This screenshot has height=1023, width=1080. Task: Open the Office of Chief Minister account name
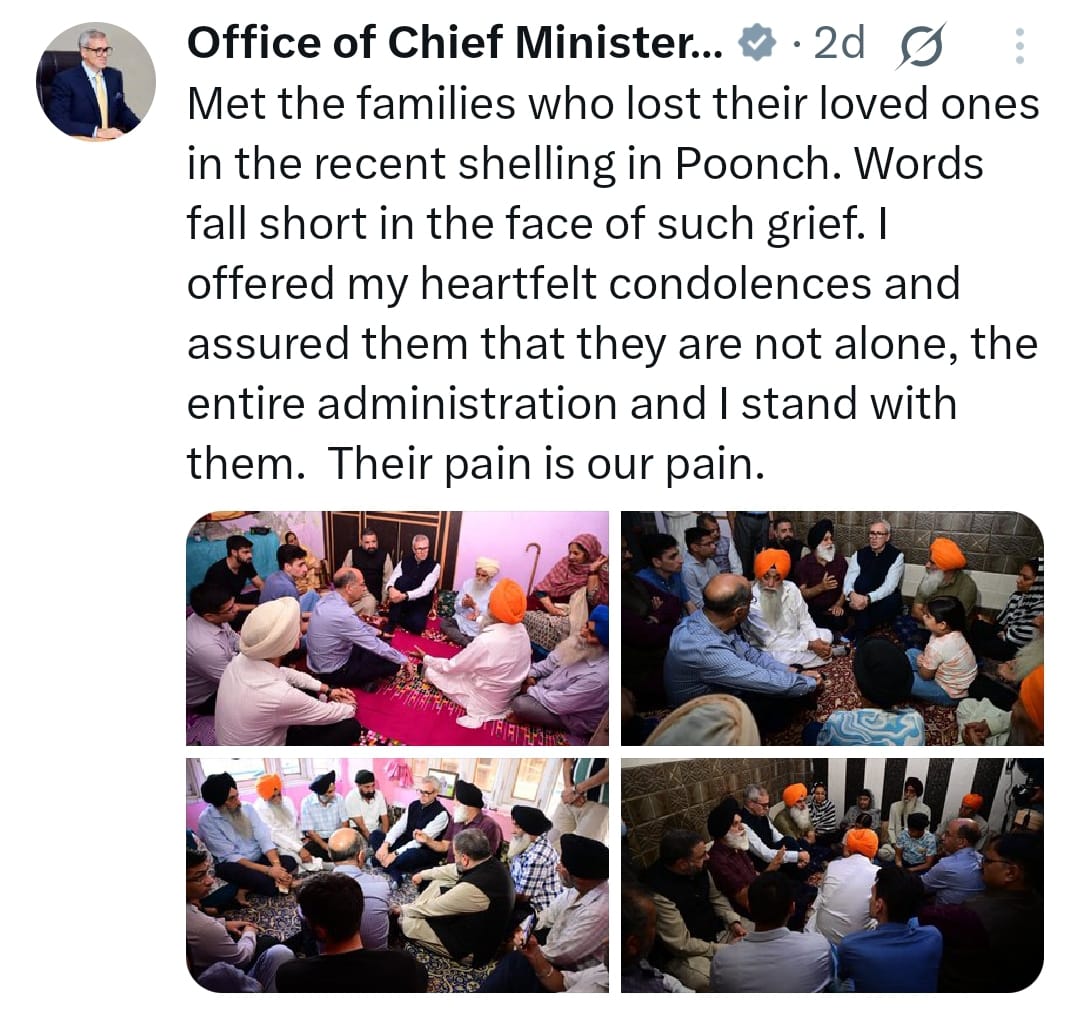click(455, 43)
